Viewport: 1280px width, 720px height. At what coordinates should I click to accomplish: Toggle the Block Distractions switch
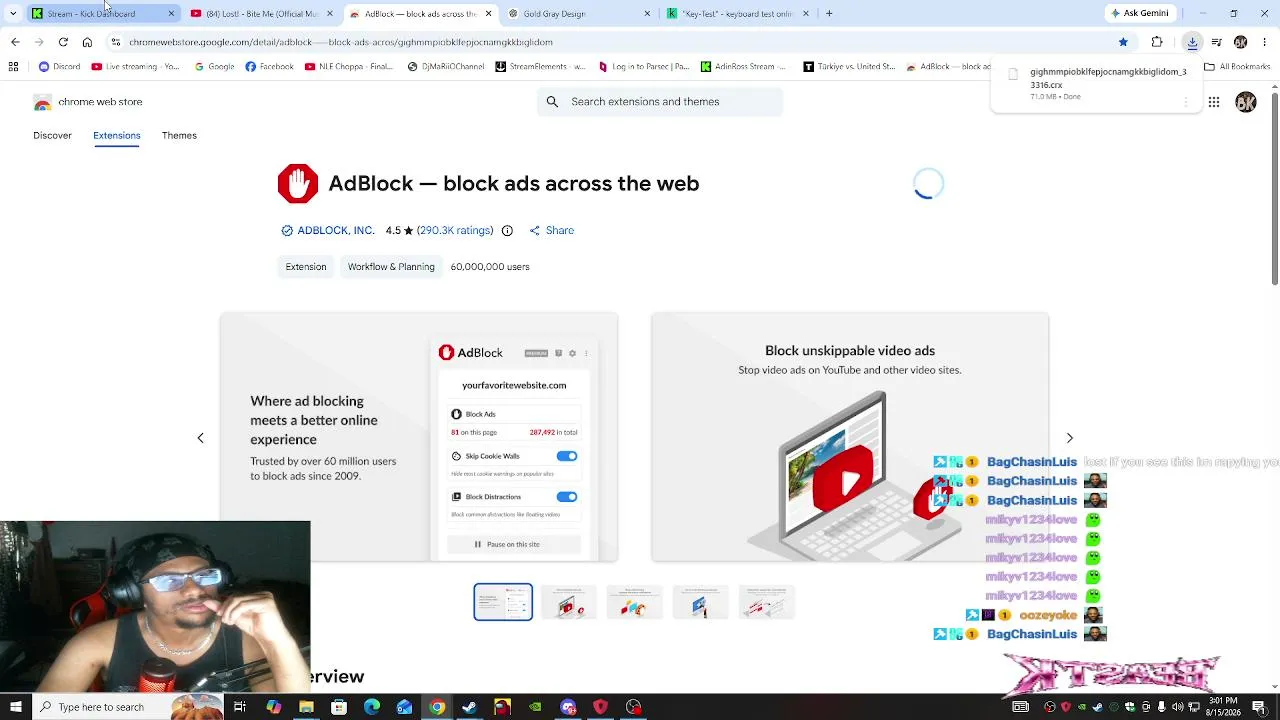pyautogui.click(x=567, y=497)
